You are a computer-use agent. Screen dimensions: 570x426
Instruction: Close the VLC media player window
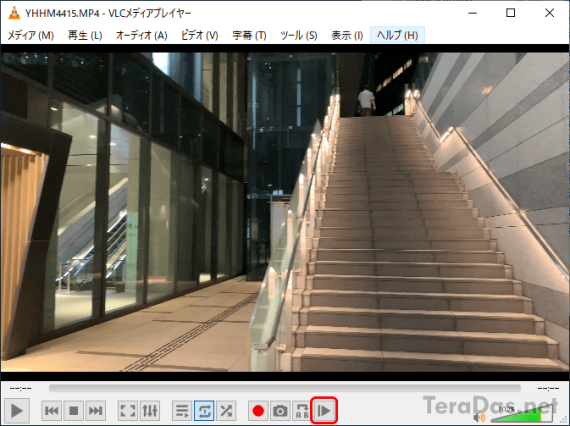[x=549, y=13]
